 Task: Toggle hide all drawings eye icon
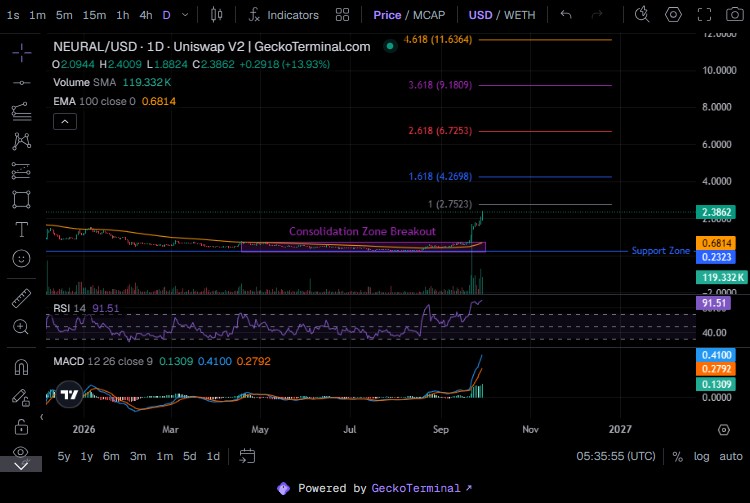(22, 451)
